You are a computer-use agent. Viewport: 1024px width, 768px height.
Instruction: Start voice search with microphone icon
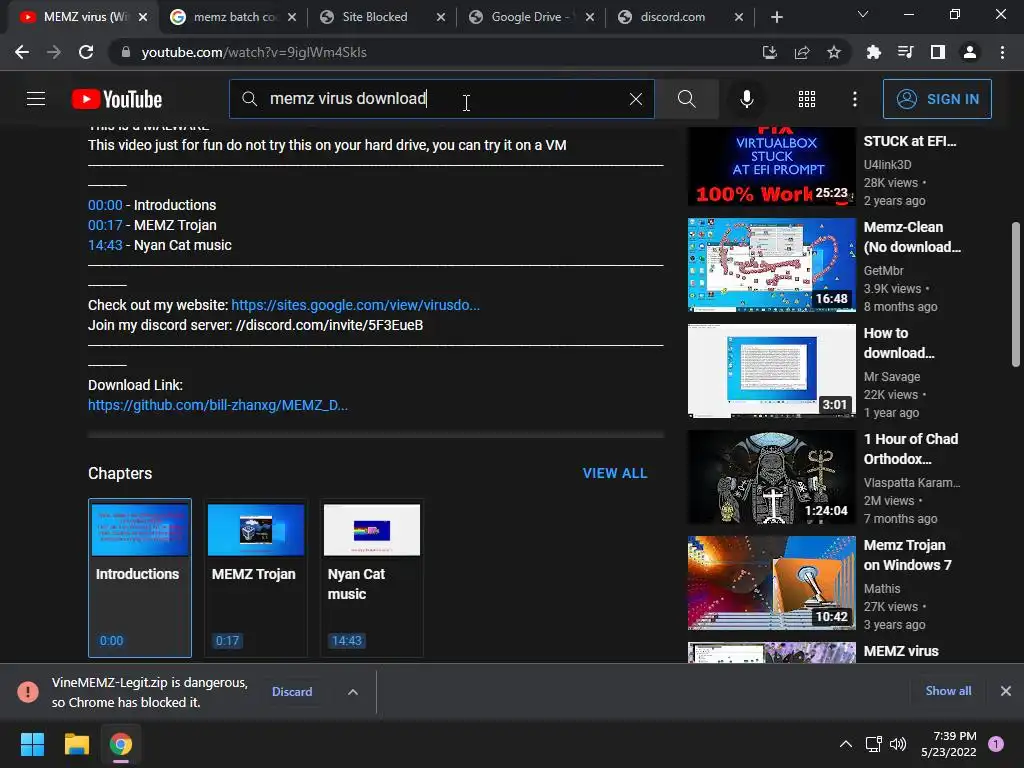coord(746,99)
